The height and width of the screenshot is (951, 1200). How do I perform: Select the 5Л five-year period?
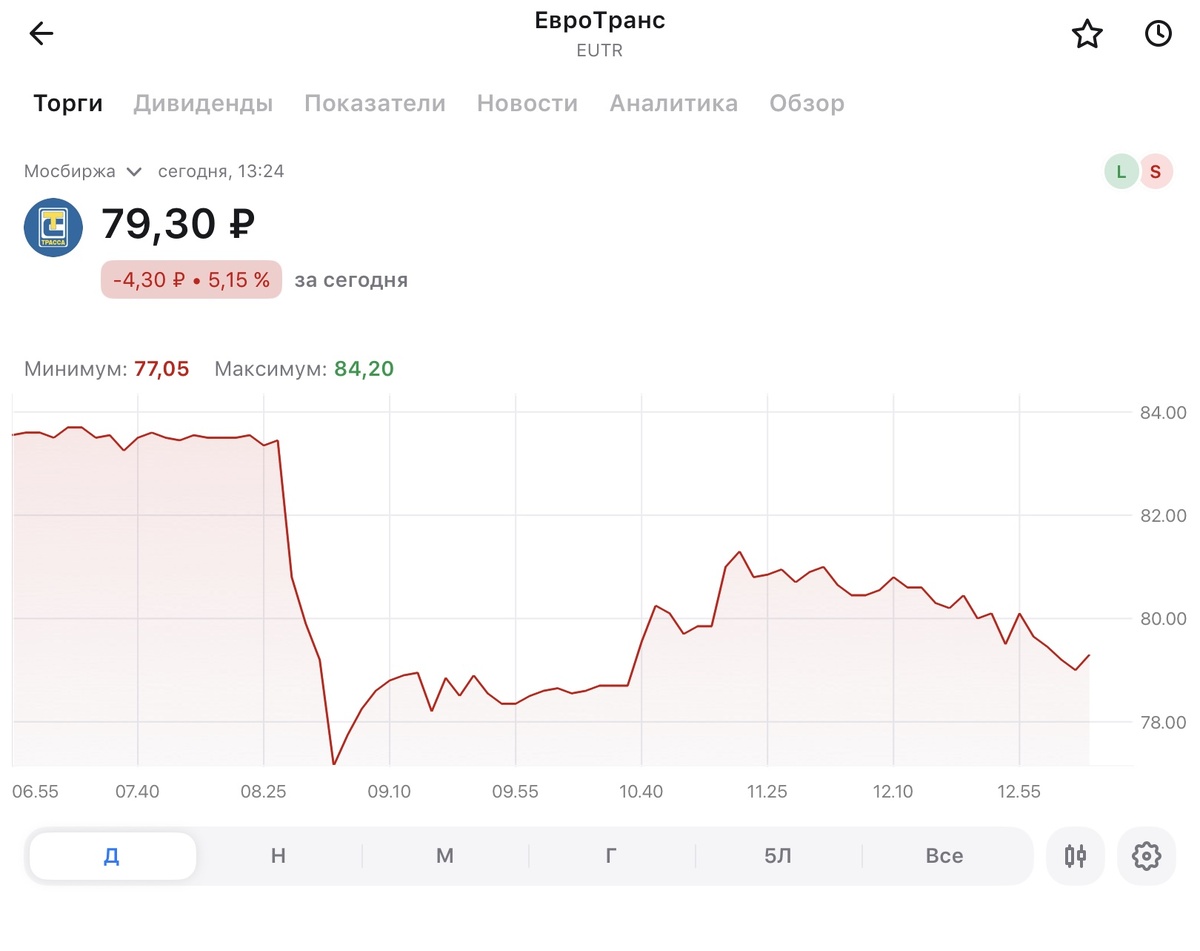pos(778,856)
